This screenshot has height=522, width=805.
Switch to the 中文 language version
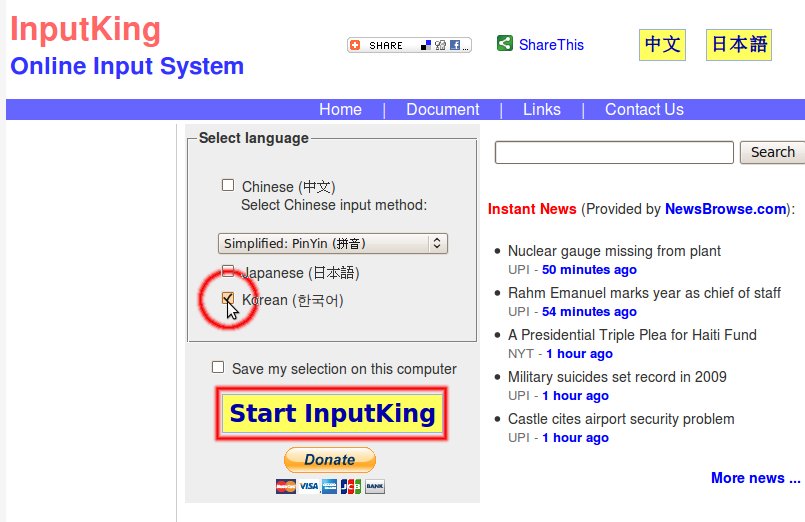pyautogui.click(x=662, y=45)
